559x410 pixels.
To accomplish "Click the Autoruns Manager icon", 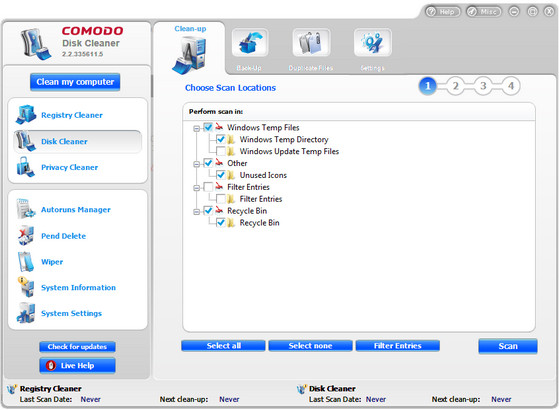I will click(26, 209).
